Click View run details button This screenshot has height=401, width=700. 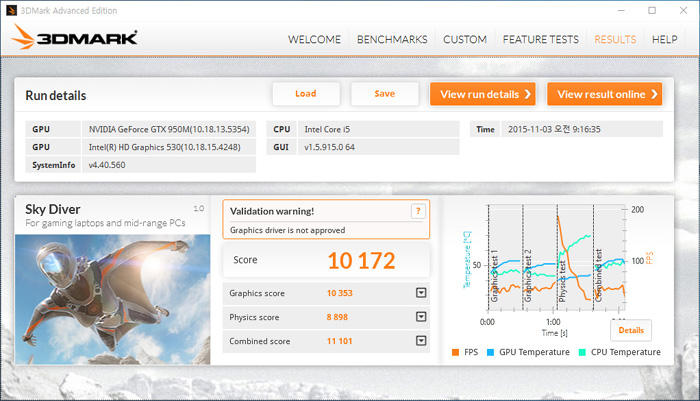click(483, 94)
